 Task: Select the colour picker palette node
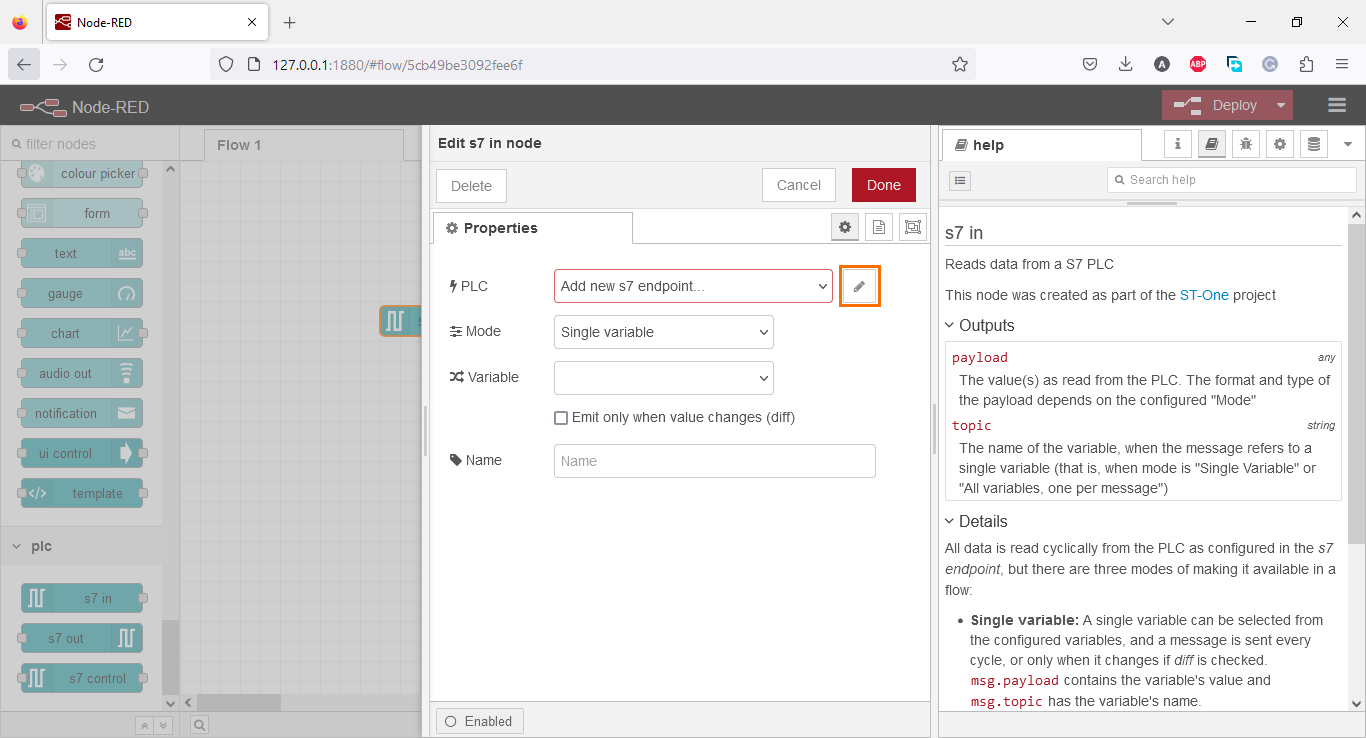point(82,173)
